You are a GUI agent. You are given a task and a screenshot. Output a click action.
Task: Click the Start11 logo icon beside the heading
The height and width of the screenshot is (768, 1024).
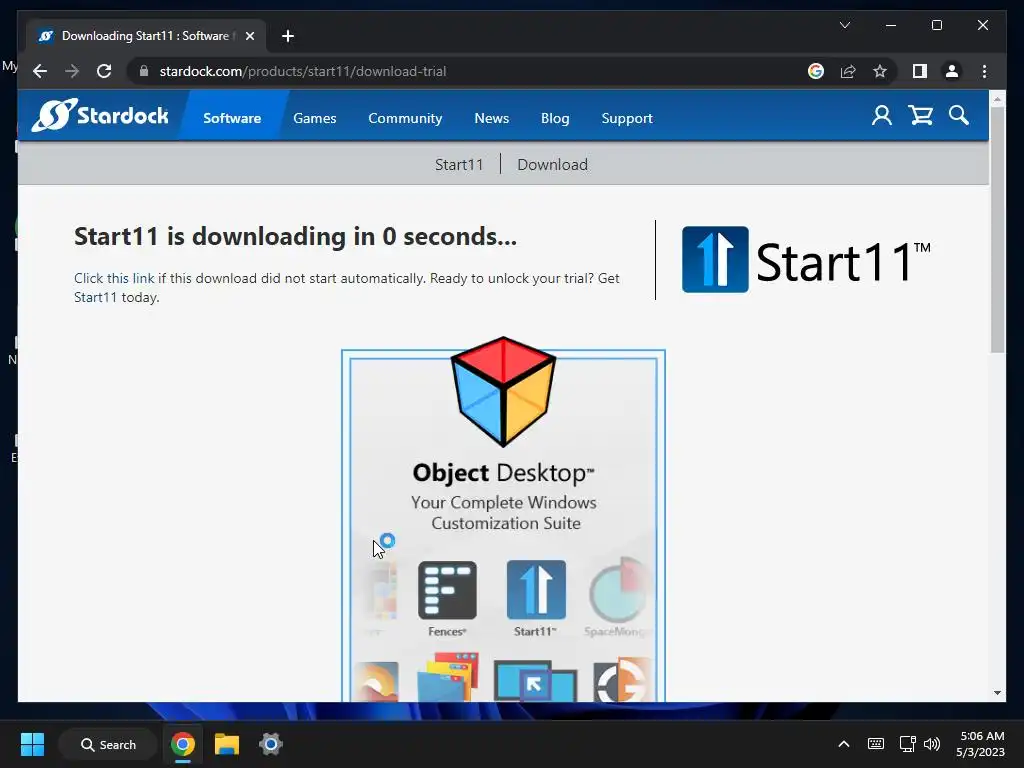coord(715,259)
